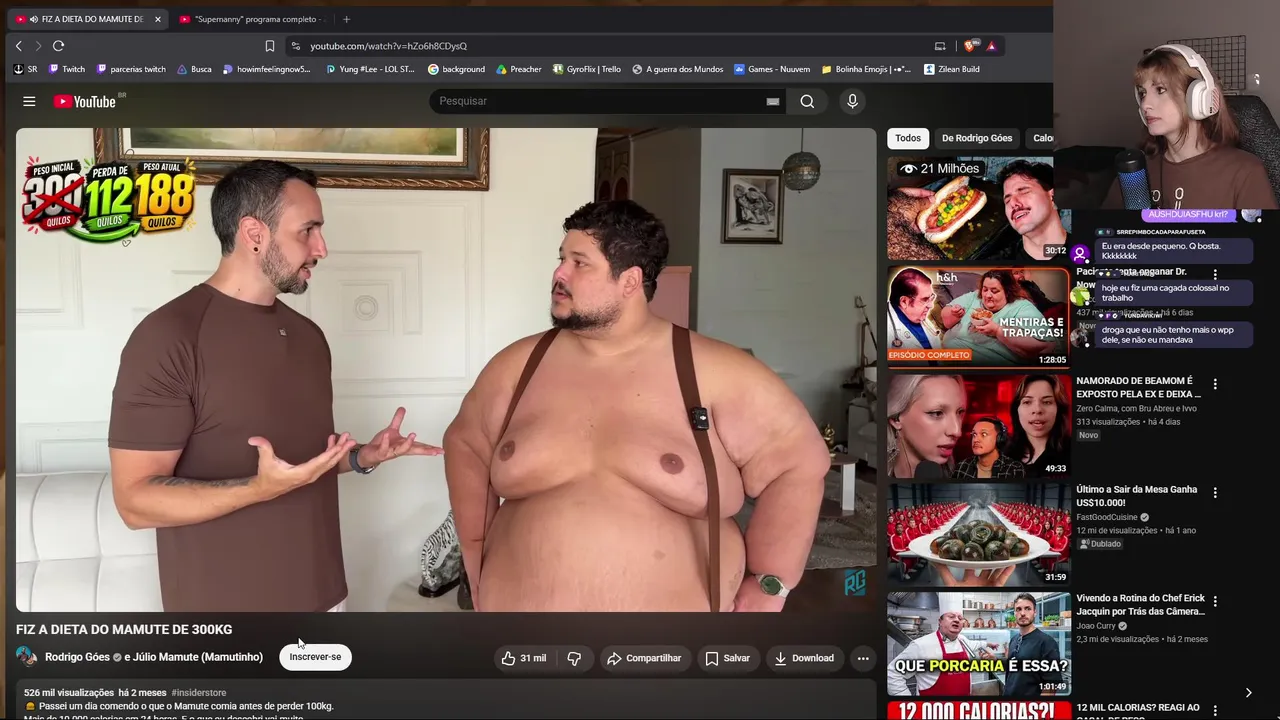Start voice search with the microphone icon
The image size is (1280, 720).
click(x=852, y=101)
